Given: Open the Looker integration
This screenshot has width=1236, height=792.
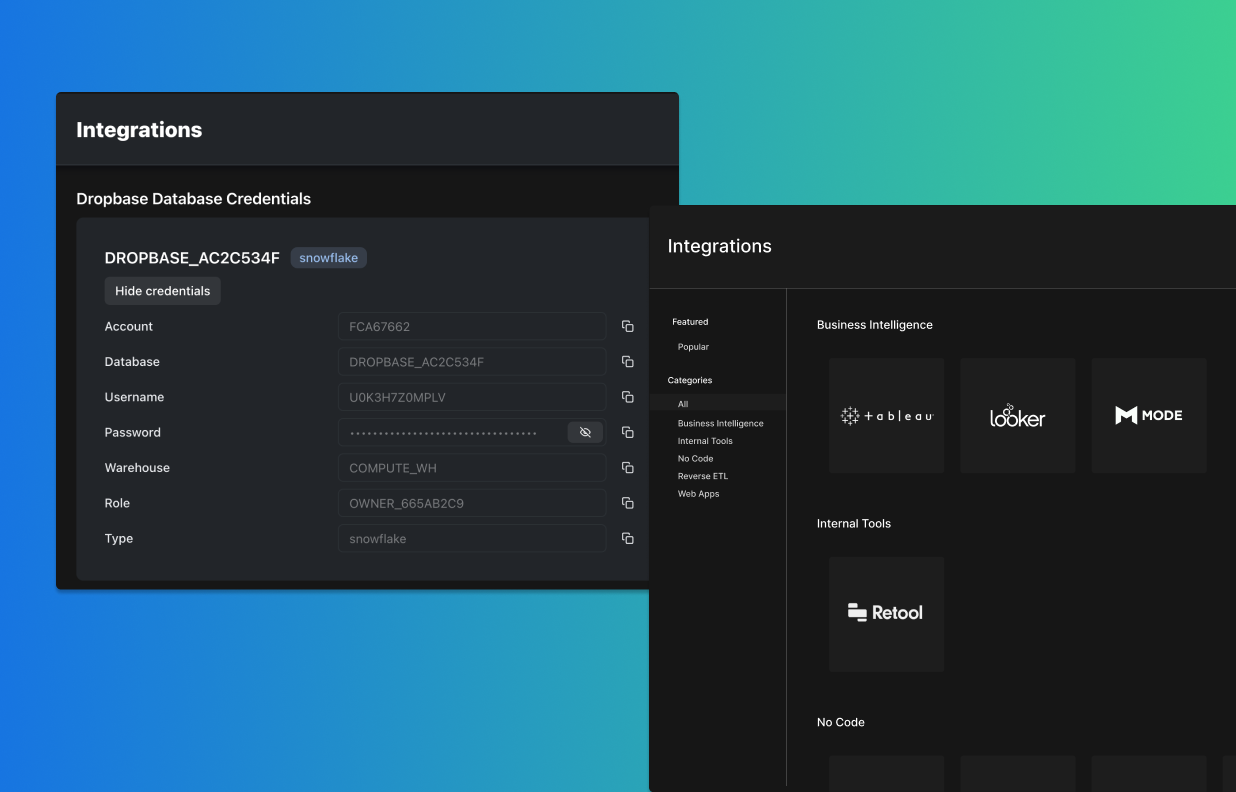Looking at the screenshot, I should pyautogui.click(x=1017, y=415).
